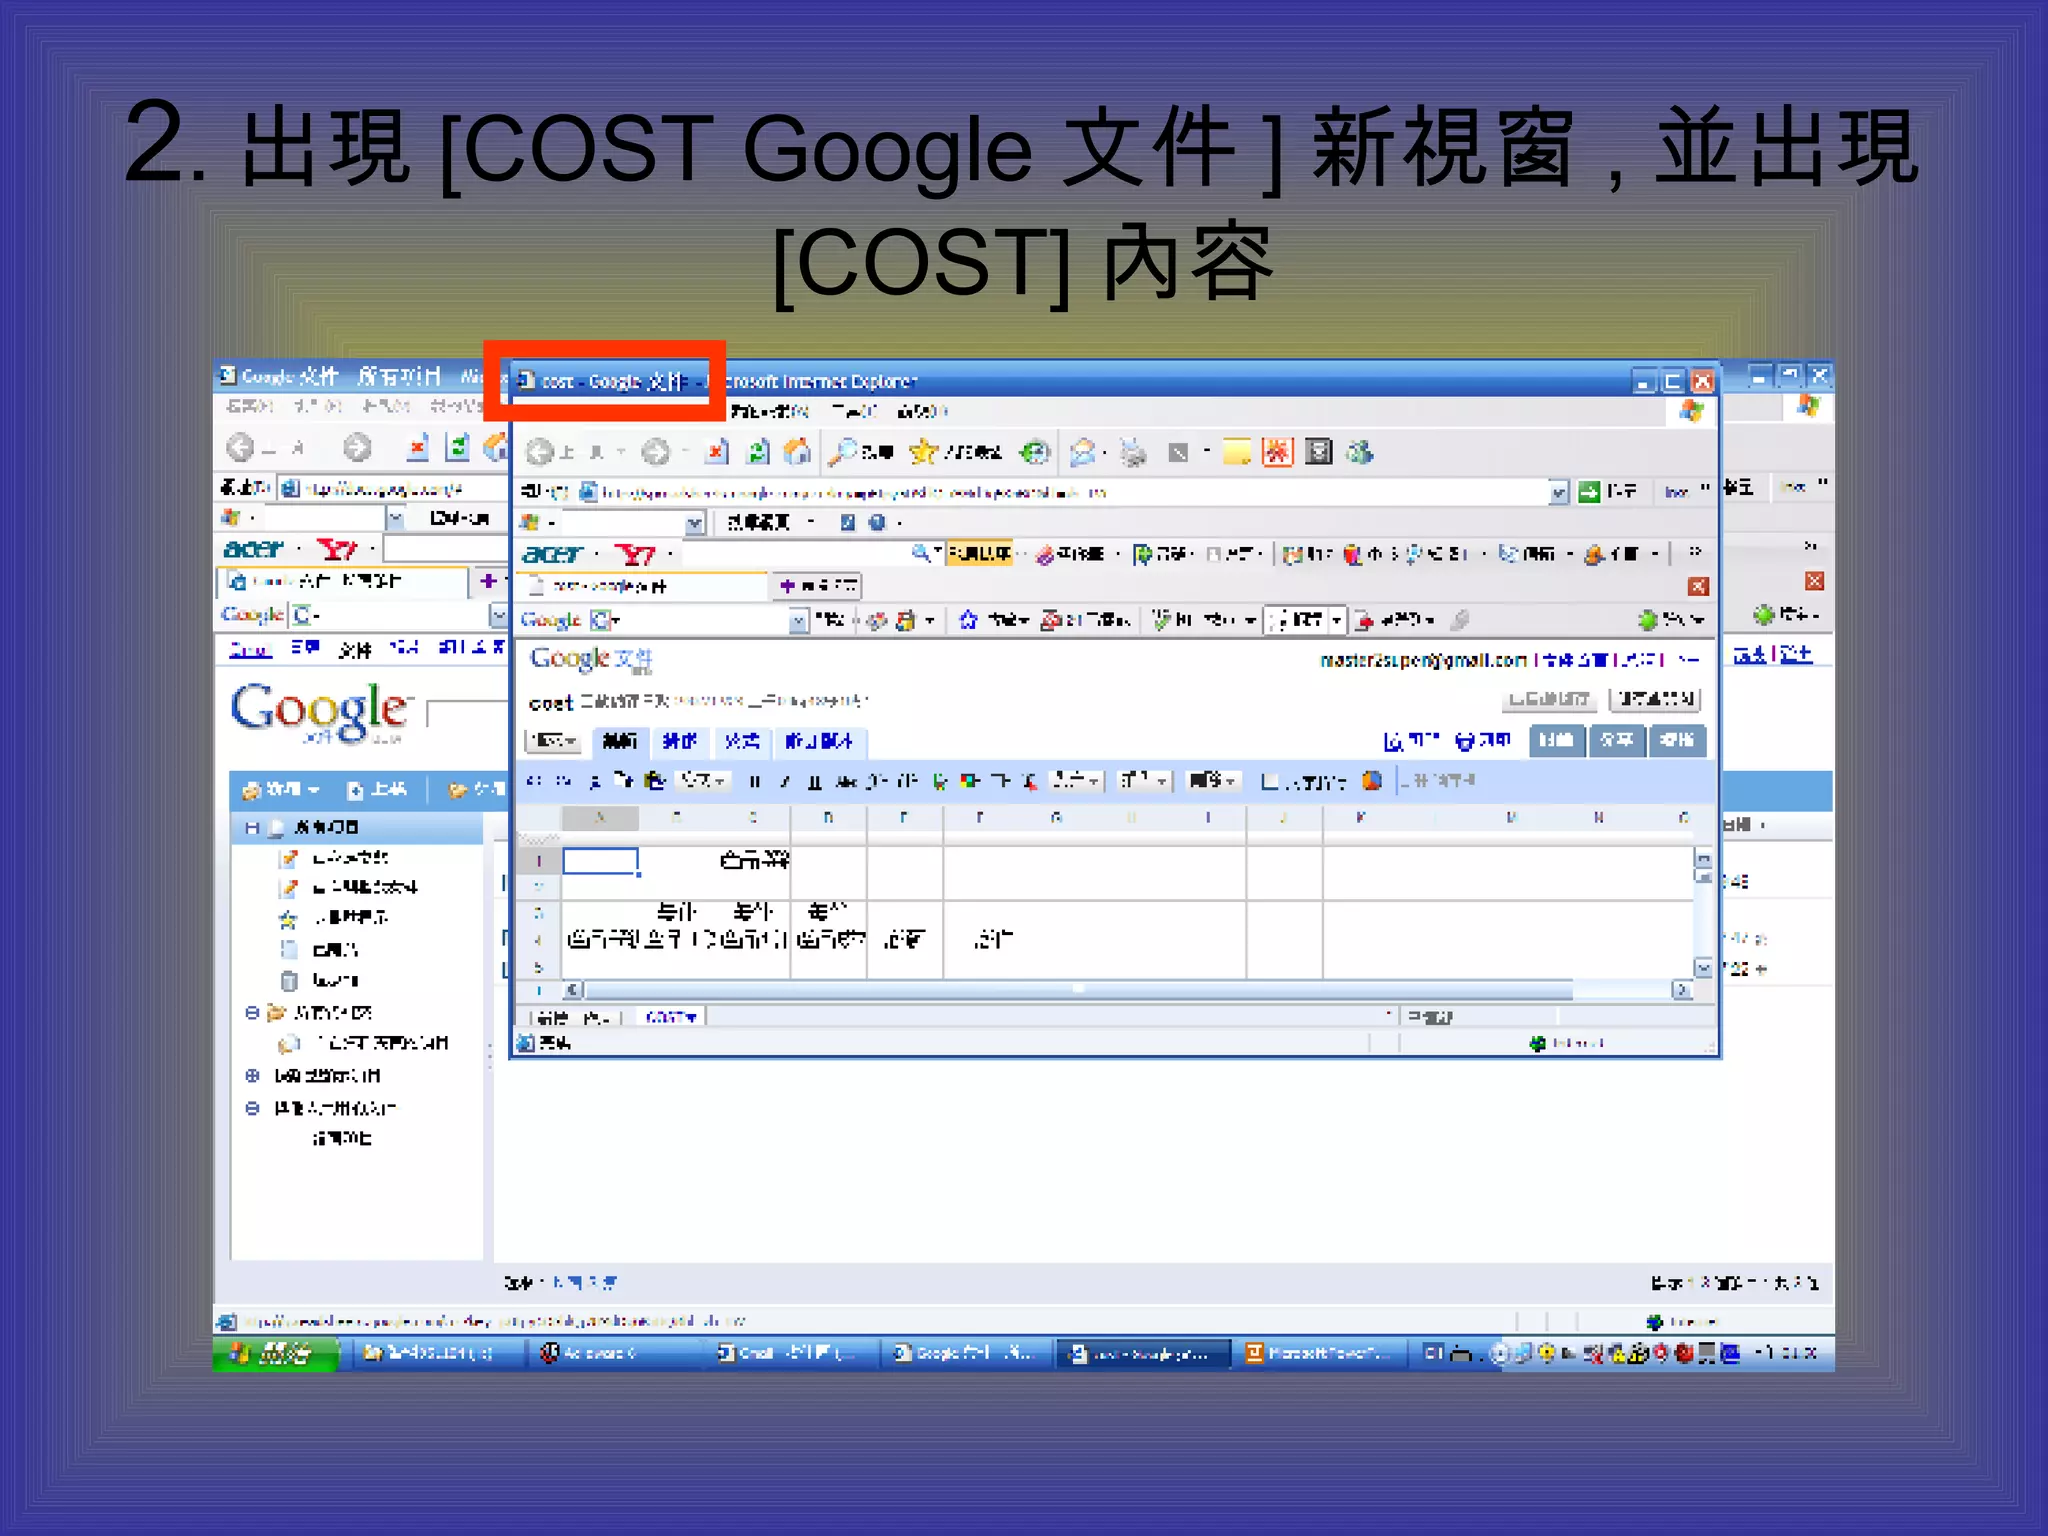The height and width of the screenshot is (1536, 2048).
Task: Switch to 排序 tab in spreadsheet
Action: (680, 741)
